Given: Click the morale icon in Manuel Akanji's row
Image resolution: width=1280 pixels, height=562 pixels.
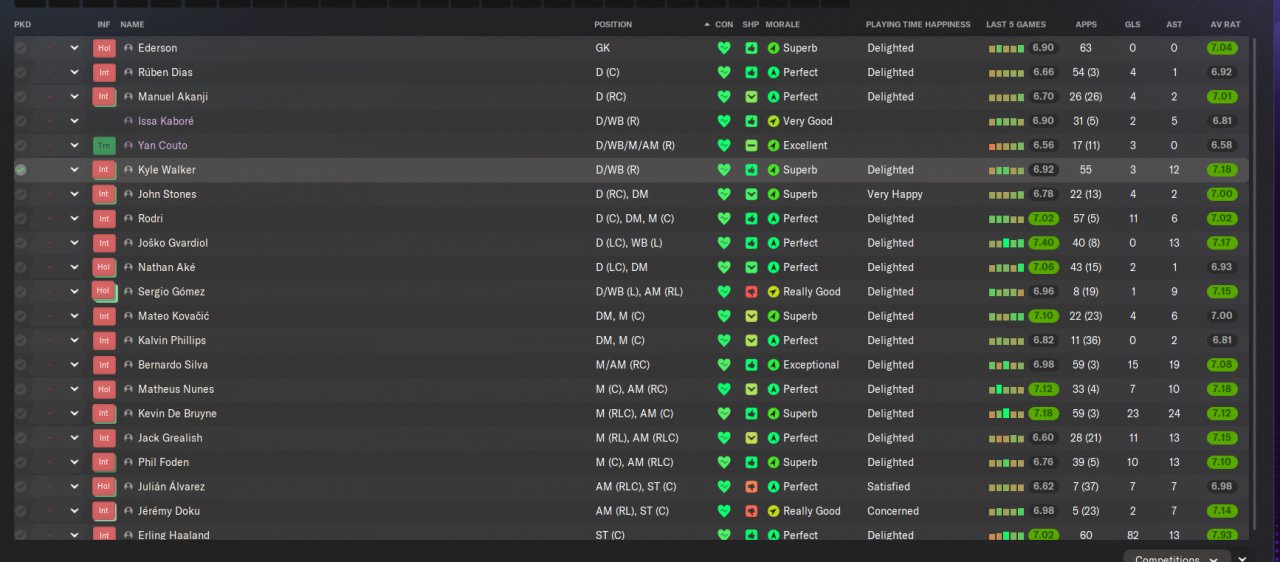Looking at the screenshot, I should click(x=773, y=97).
